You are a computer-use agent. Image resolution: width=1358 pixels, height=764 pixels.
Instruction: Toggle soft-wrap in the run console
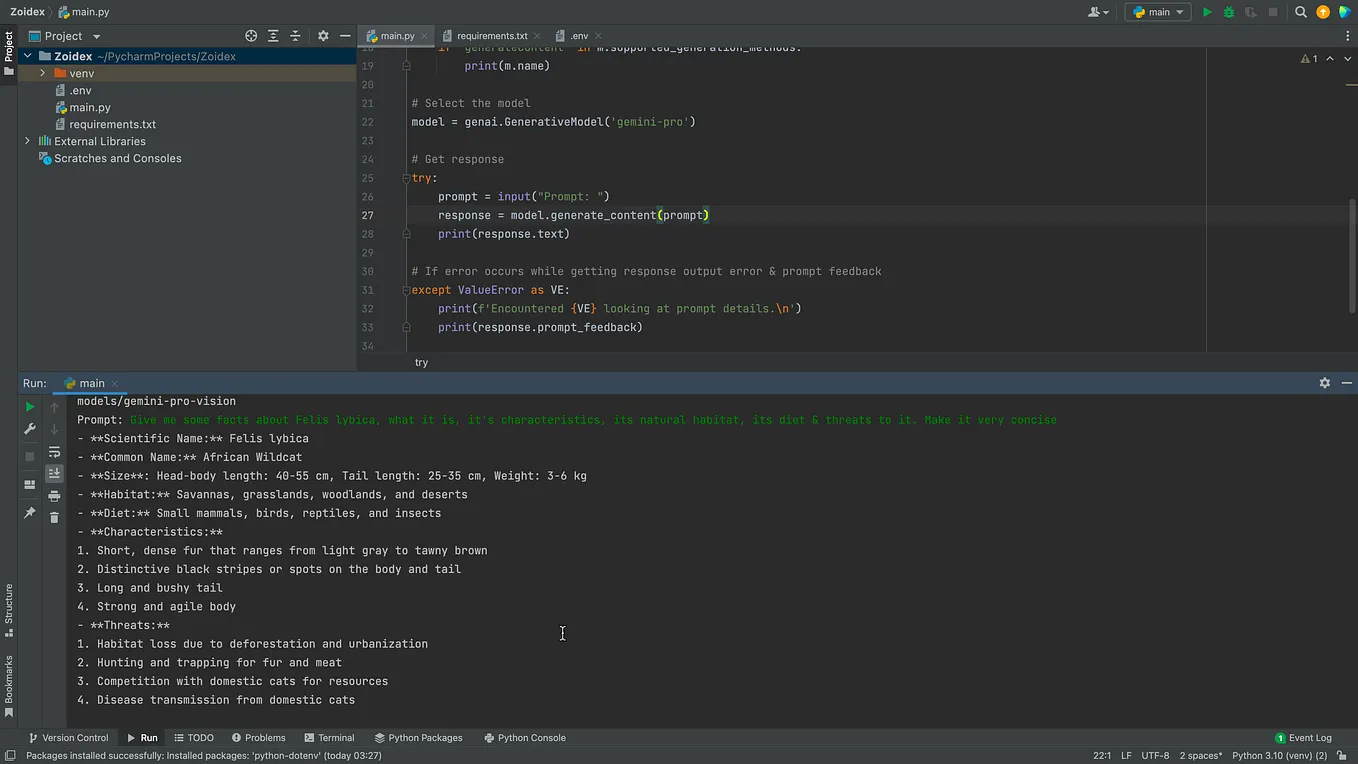tap(54, 452)
